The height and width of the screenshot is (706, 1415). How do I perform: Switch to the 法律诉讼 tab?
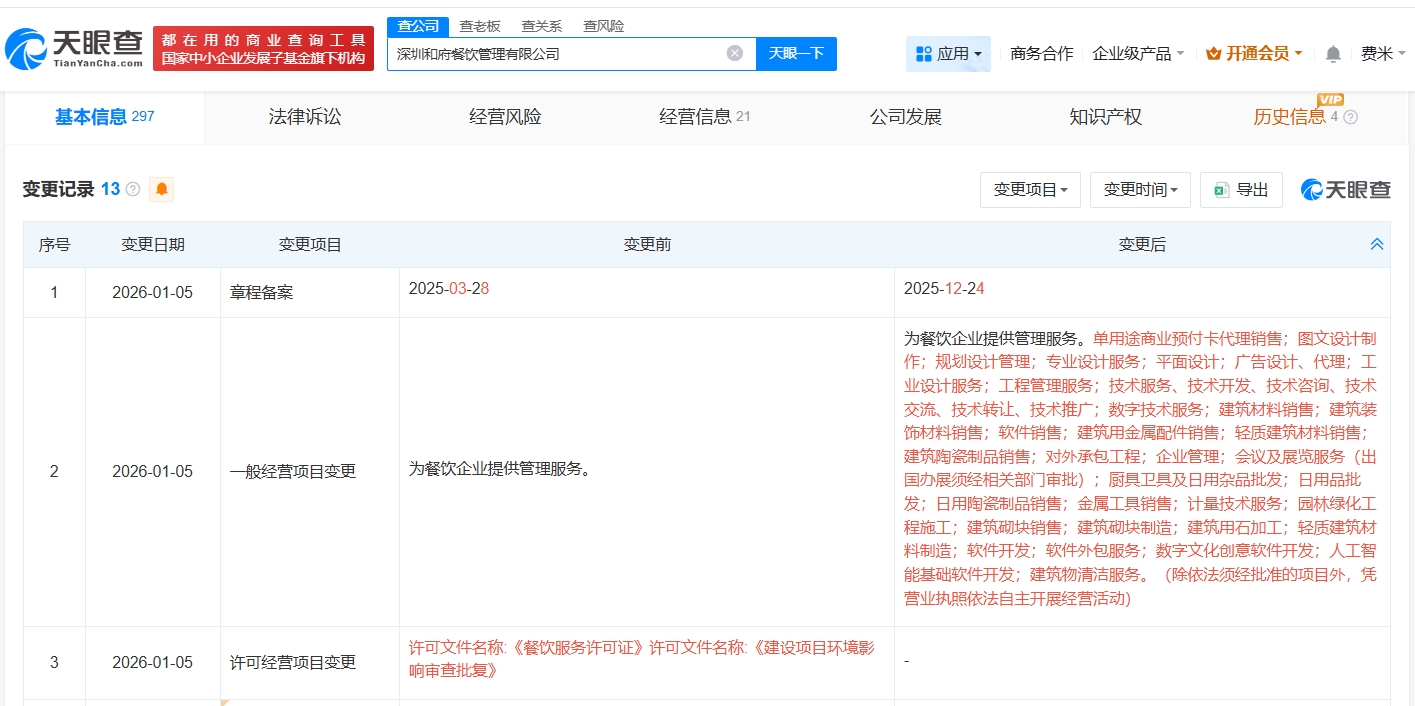pos(305,117)
